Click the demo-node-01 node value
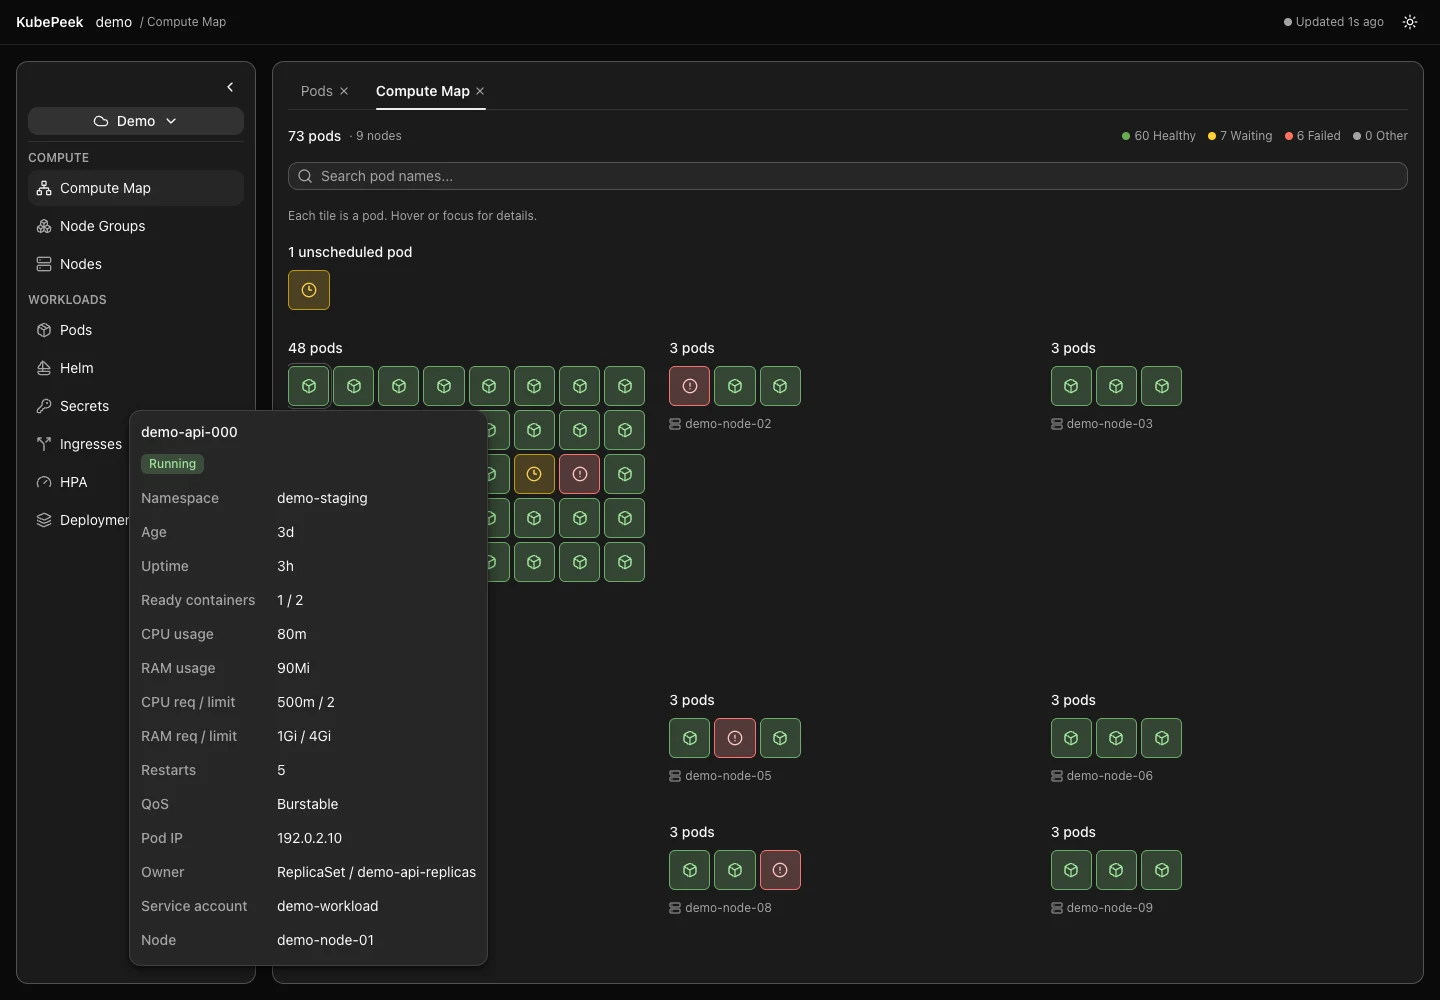The height and width of the screenshot is (1000, 1440). tap(325, 940)
